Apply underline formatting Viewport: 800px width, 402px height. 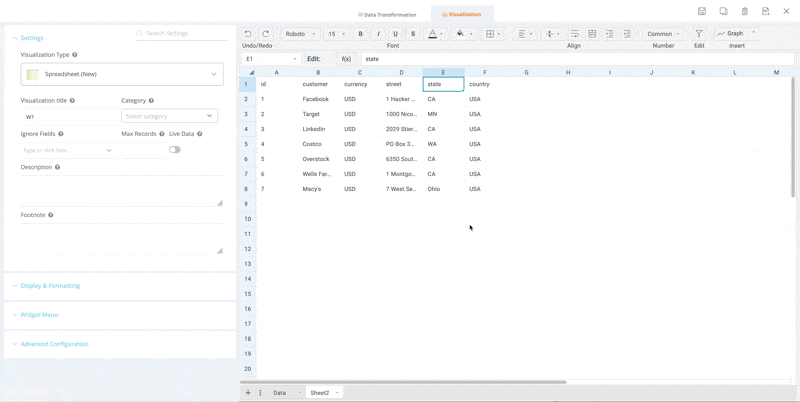click(x=395, y=34)
